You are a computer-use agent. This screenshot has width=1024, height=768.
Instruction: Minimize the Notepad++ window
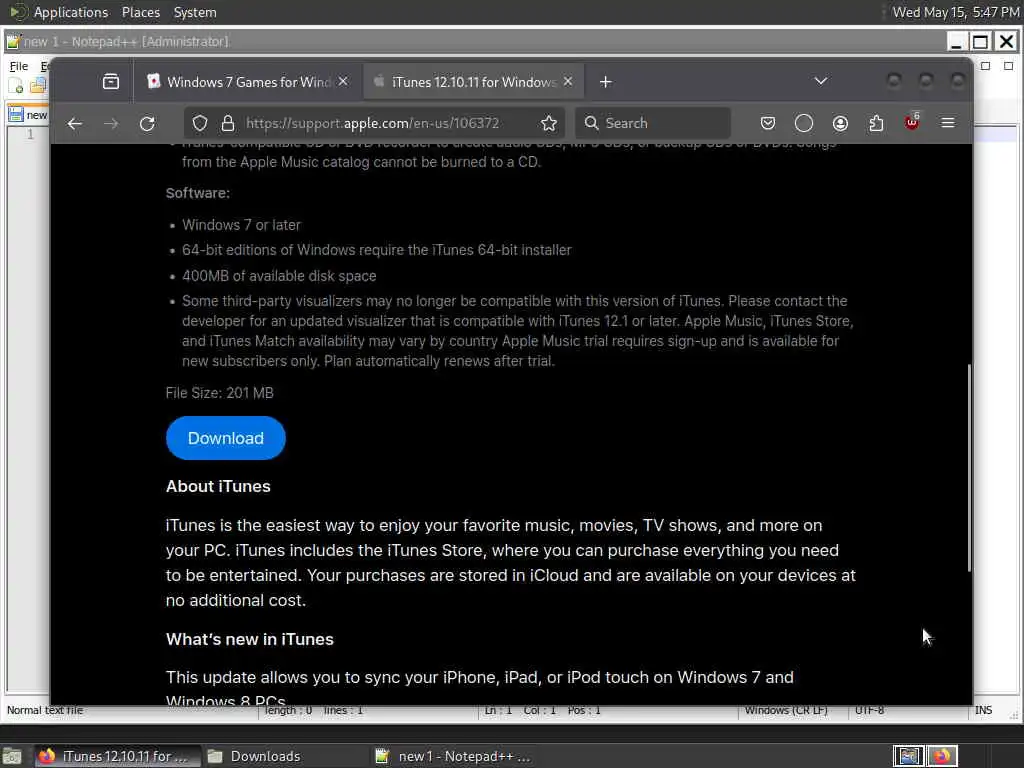[x=956, y=42]
